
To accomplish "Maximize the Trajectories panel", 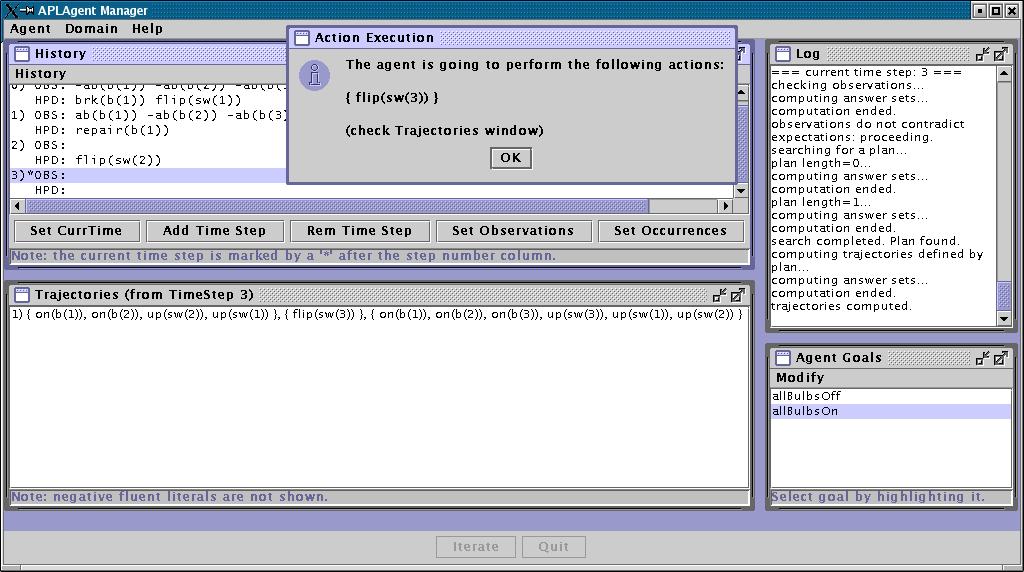I will click(737, 295).
